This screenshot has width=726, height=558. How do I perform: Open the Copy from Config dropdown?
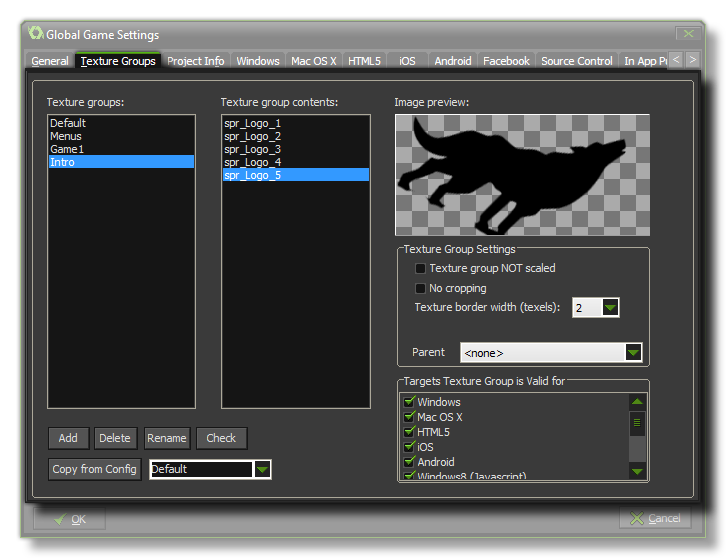click(x=262, y=469)
